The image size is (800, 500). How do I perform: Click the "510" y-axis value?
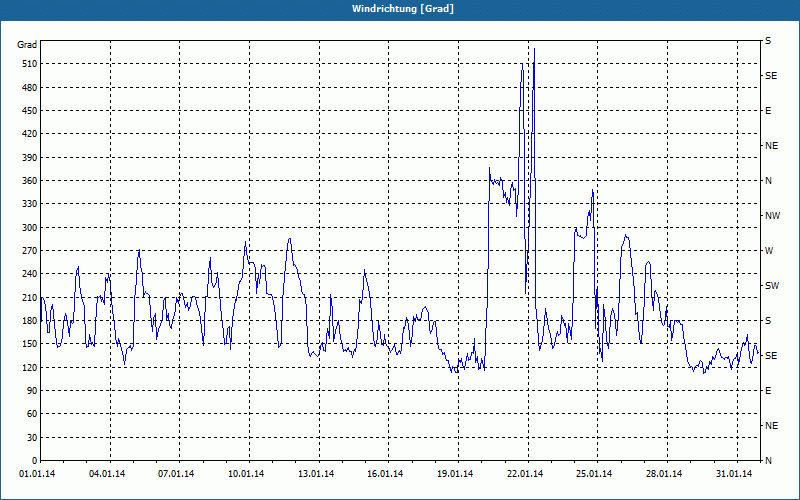click(x=31, y=64)
